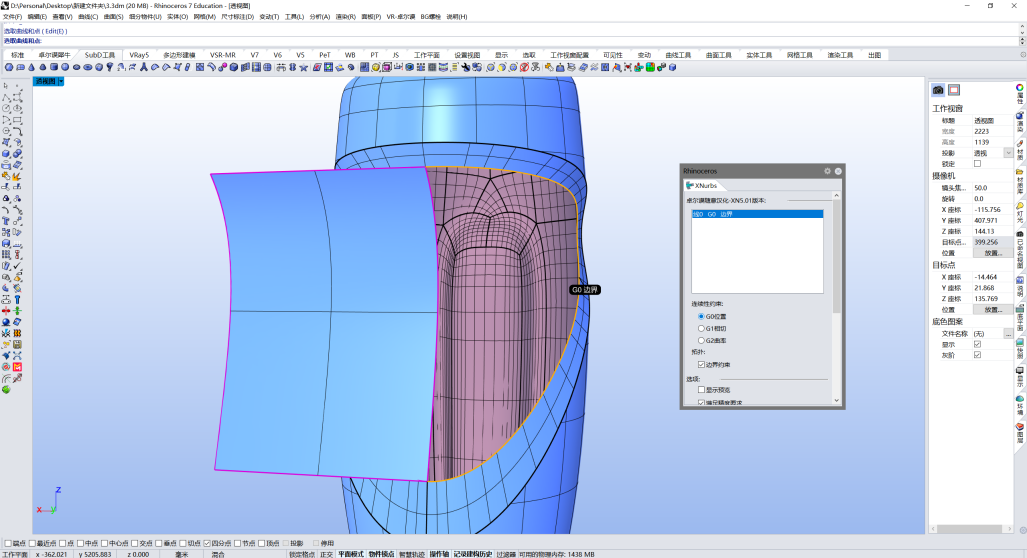This screenshot has height=558, width=1027.
Task: Click the XNurbs panel scroll-up arrow
Action: point(836,196)
